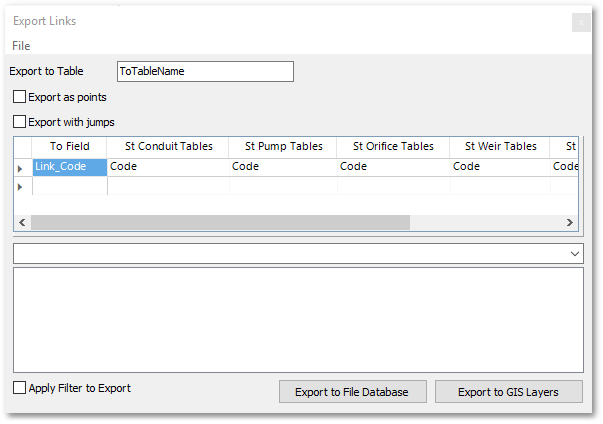
Task: Click the scroll left arrow of grid
Action: tap(22, 223)
